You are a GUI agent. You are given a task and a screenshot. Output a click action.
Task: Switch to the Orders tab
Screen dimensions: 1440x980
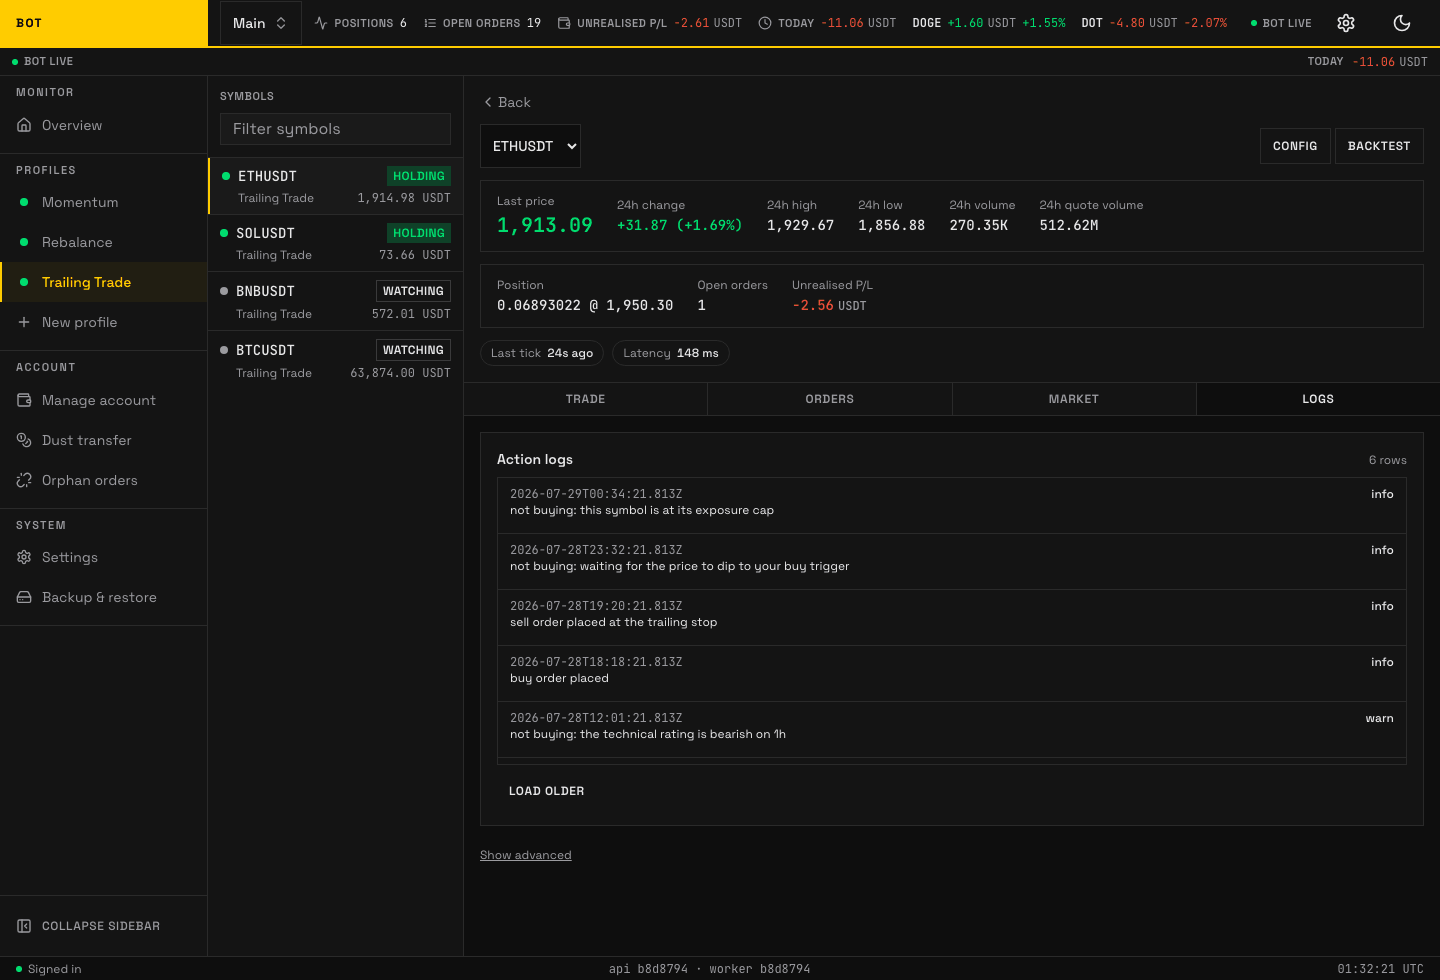[830, 399]
